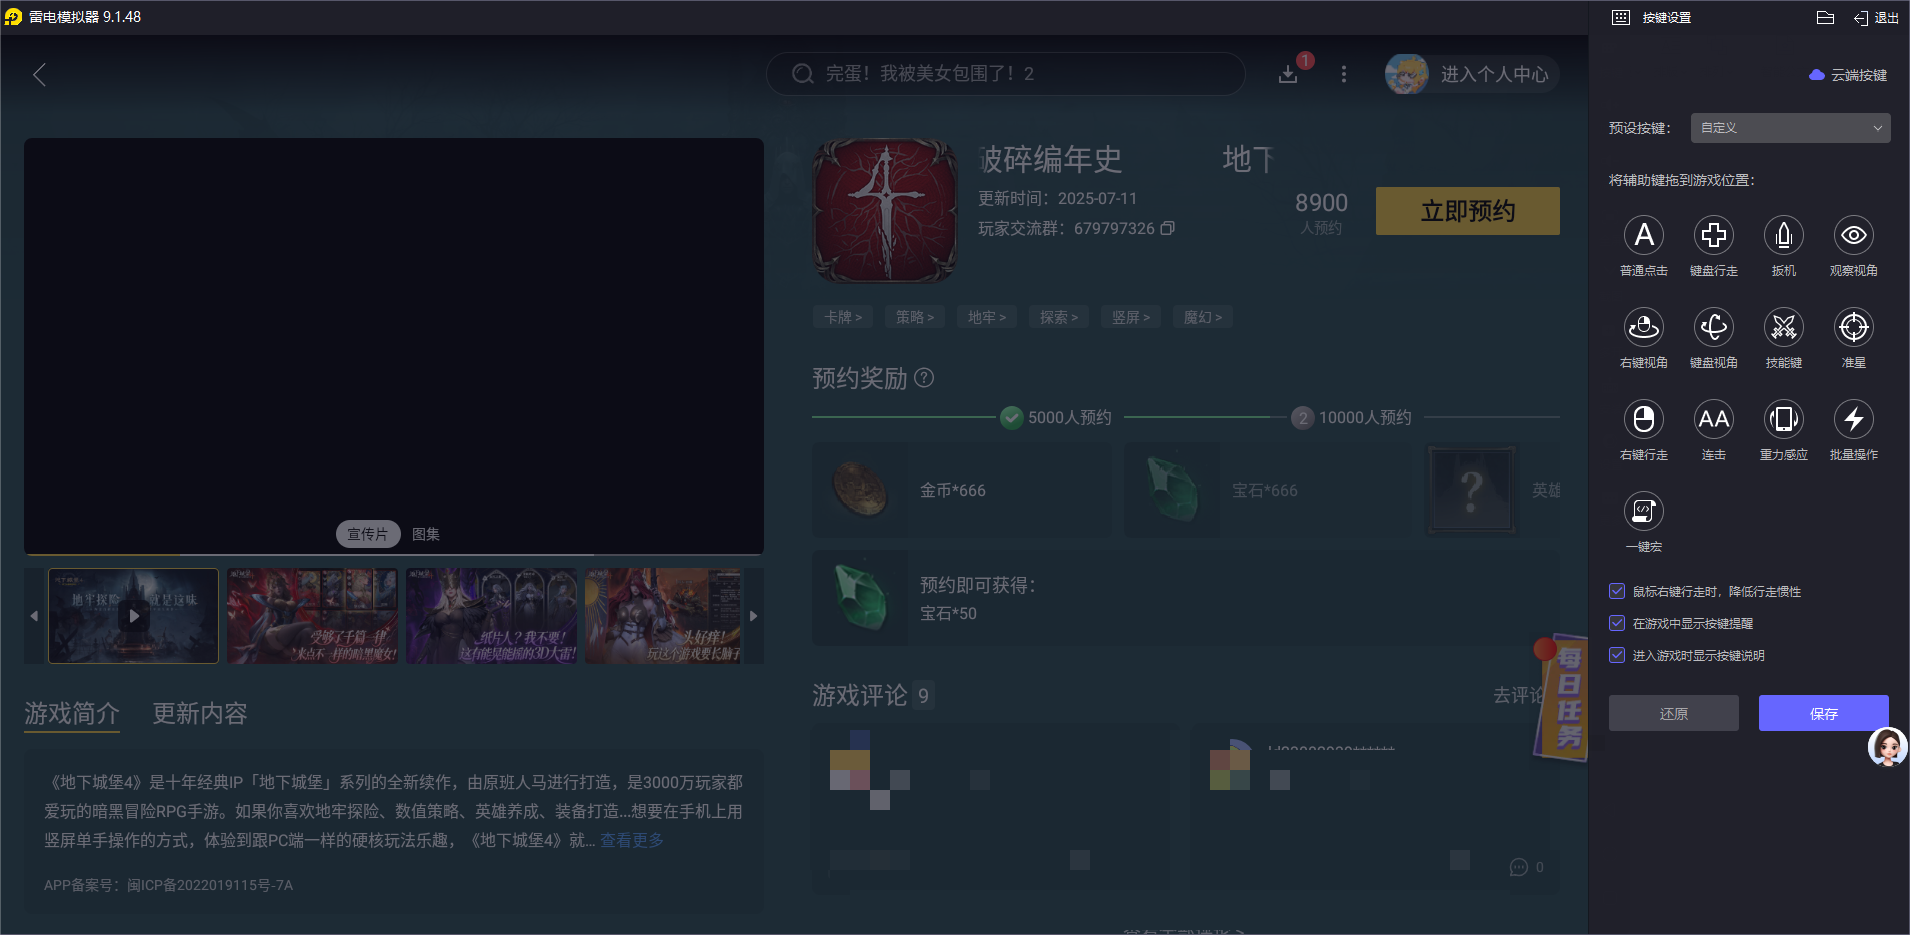Viewport: 1910px width, 935px height.
Task: Select the 技能键 skill key icon
Action: point(1783,328)
